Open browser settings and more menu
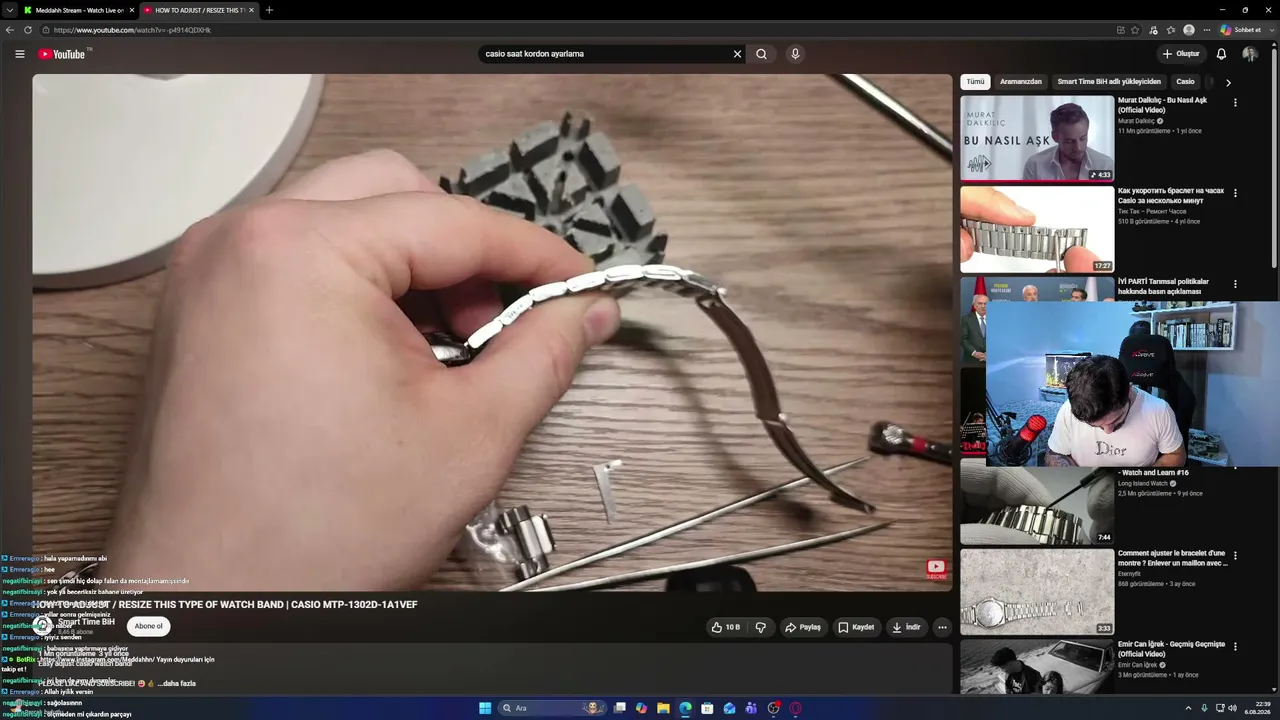Viewport: 1280px width, 720px height. click(x=1206, y=30)
